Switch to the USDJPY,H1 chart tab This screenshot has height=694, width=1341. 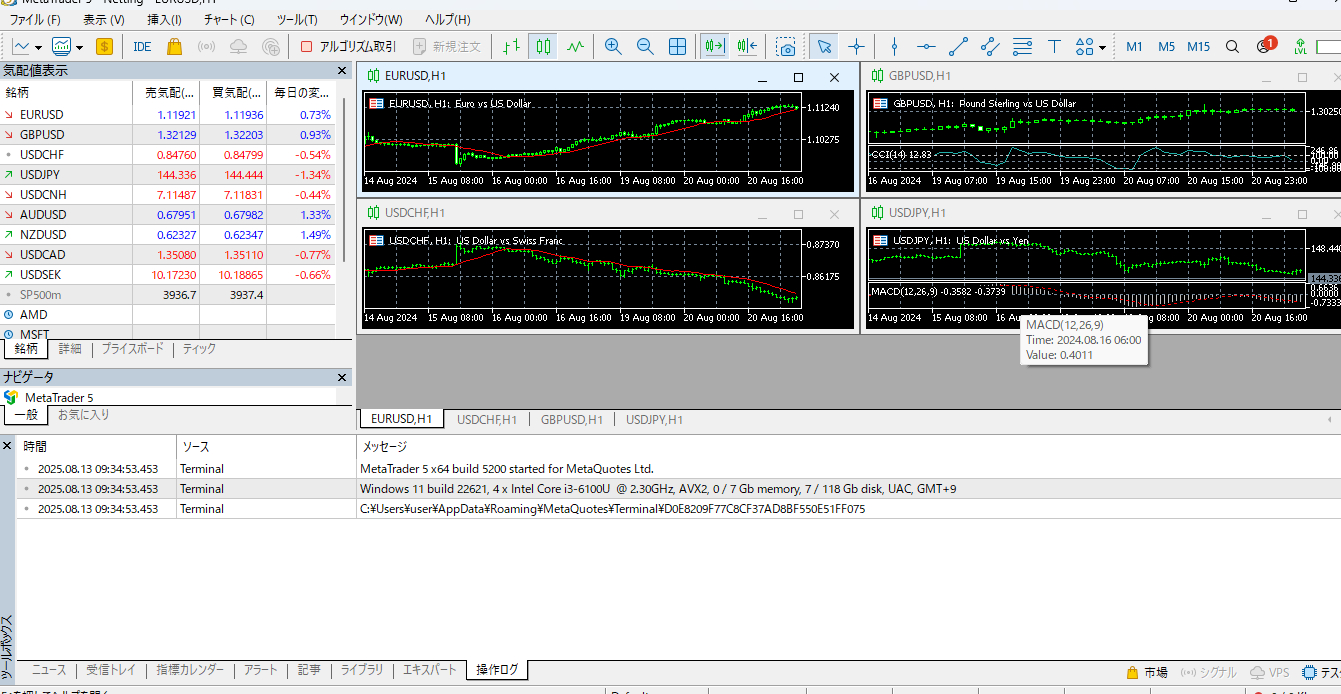coord(654,419)
